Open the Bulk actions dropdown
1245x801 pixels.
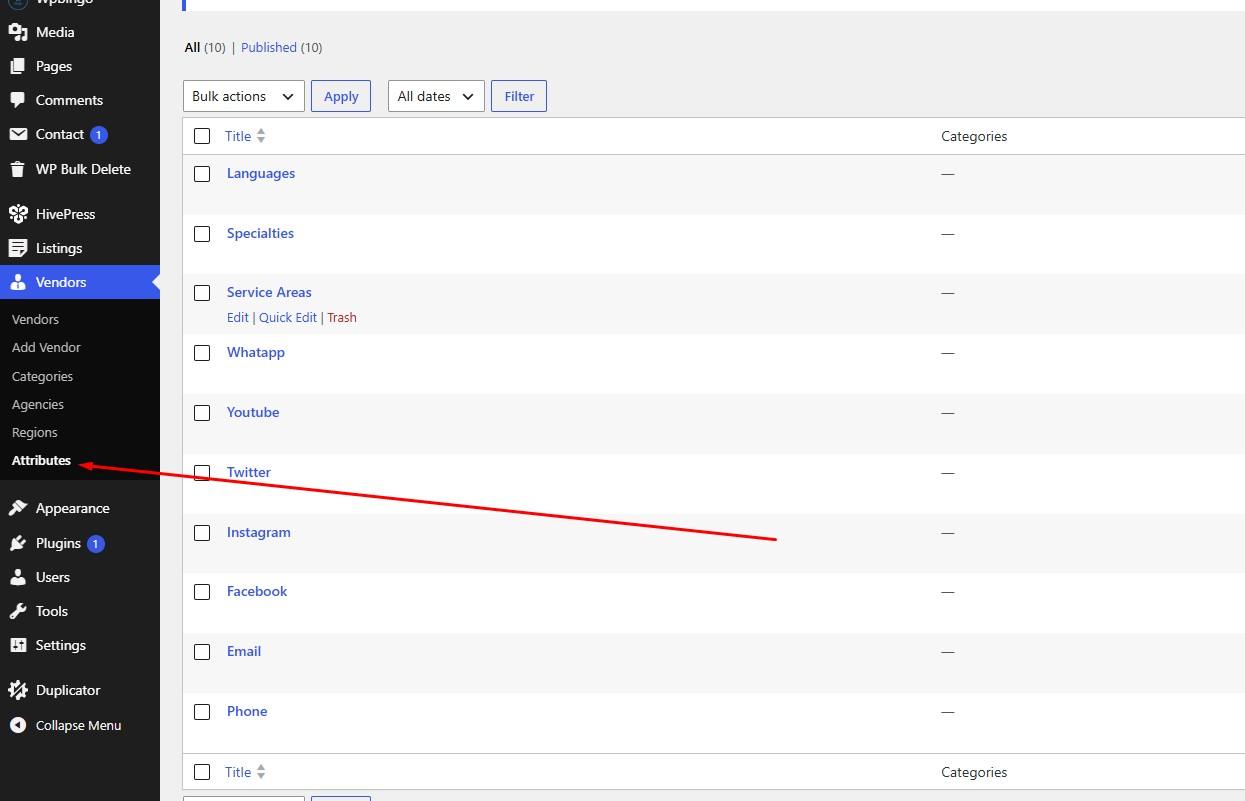coord(244,96)
